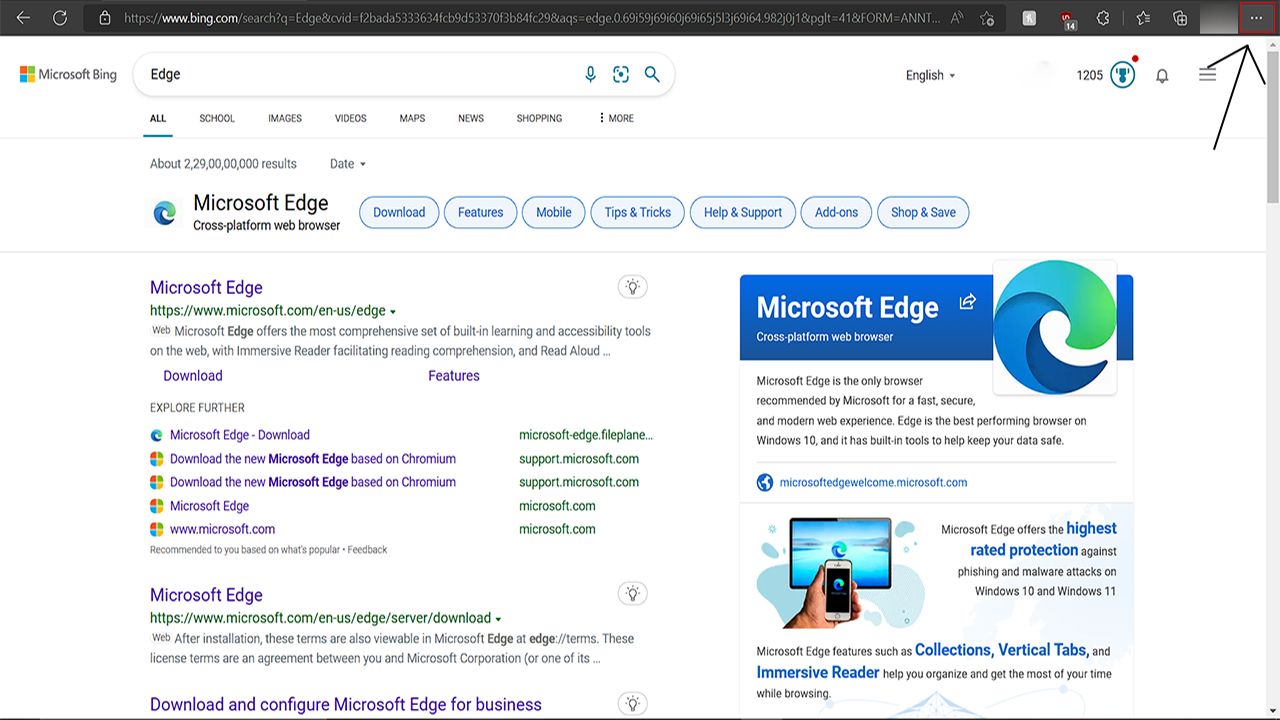Open the Extensions puzzle icon
Image resolution: width=1280 pixels, height=720 pixels.
[1103, 18]
